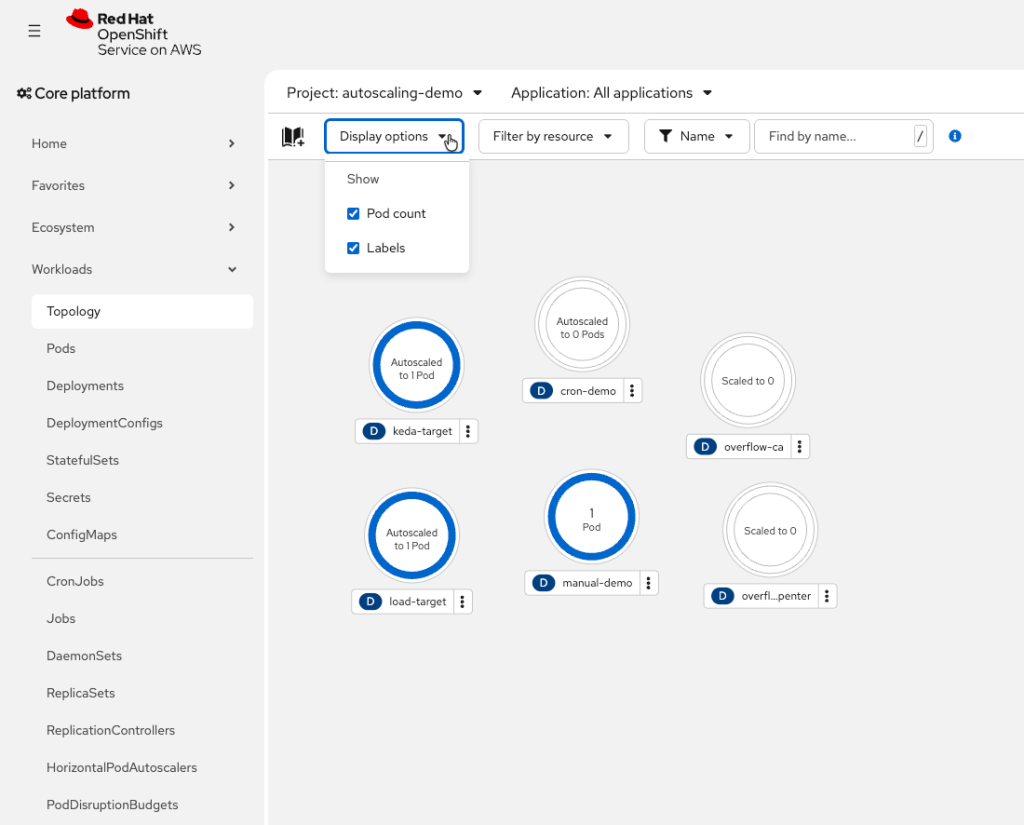Screen dimensions: 1024x825
Task: Close the Display options dropdown
Action: point(394,137)
